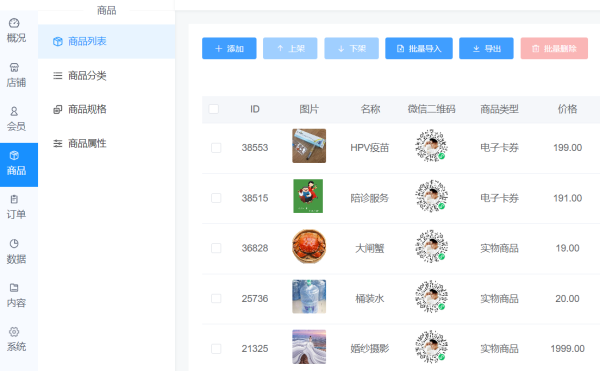Open the 商品分类 submenu item
This screenshot has width=600, height=371.
pos(106,75)
